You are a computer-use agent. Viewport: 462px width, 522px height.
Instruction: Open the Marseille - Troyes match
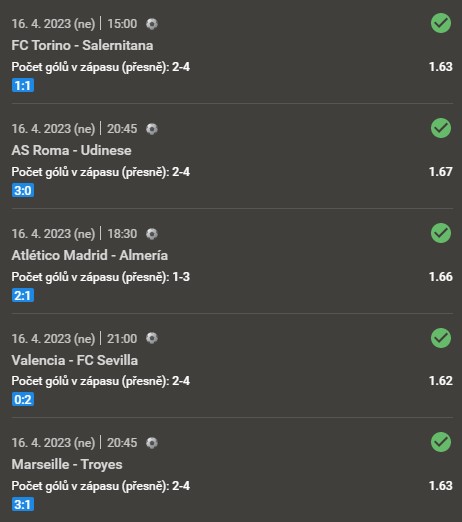tap(67, 465)
